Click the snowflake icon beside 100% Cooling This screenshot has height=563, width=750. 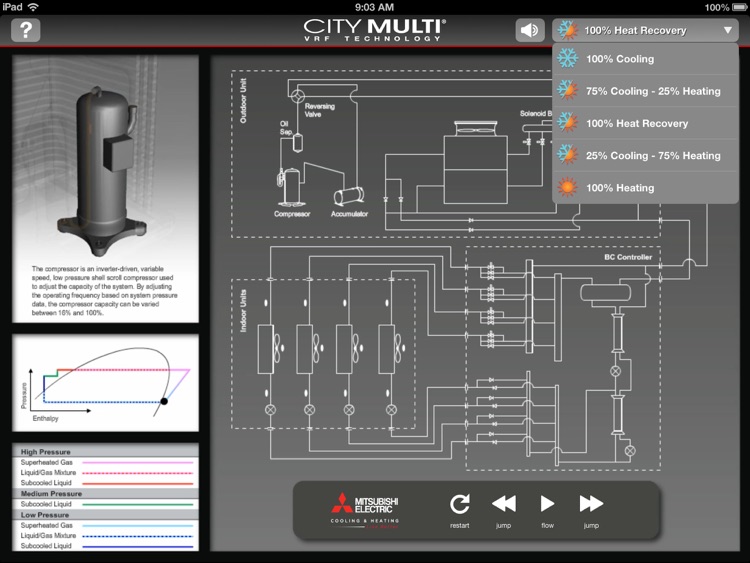click(567, 59)
